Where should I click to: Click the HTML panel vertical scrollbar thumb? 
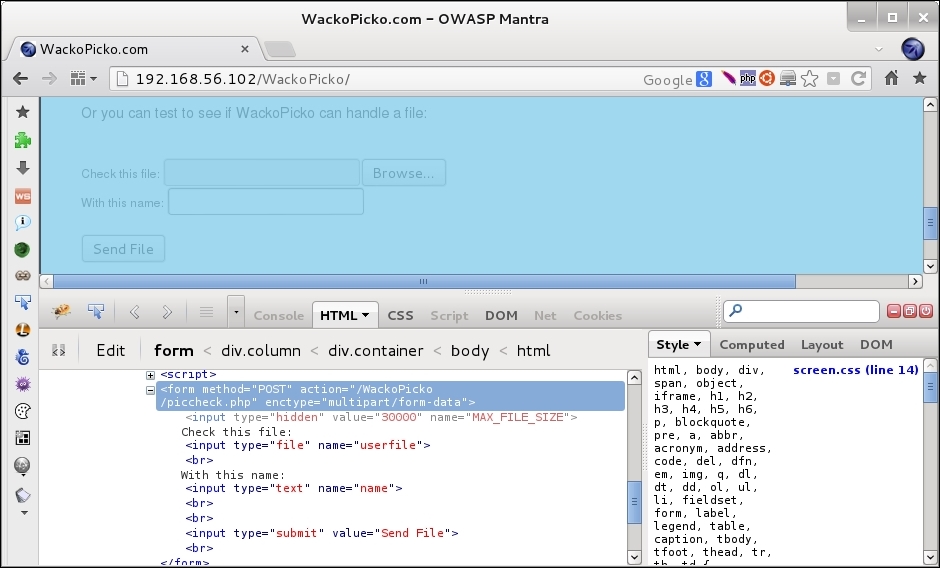point(634,501)
